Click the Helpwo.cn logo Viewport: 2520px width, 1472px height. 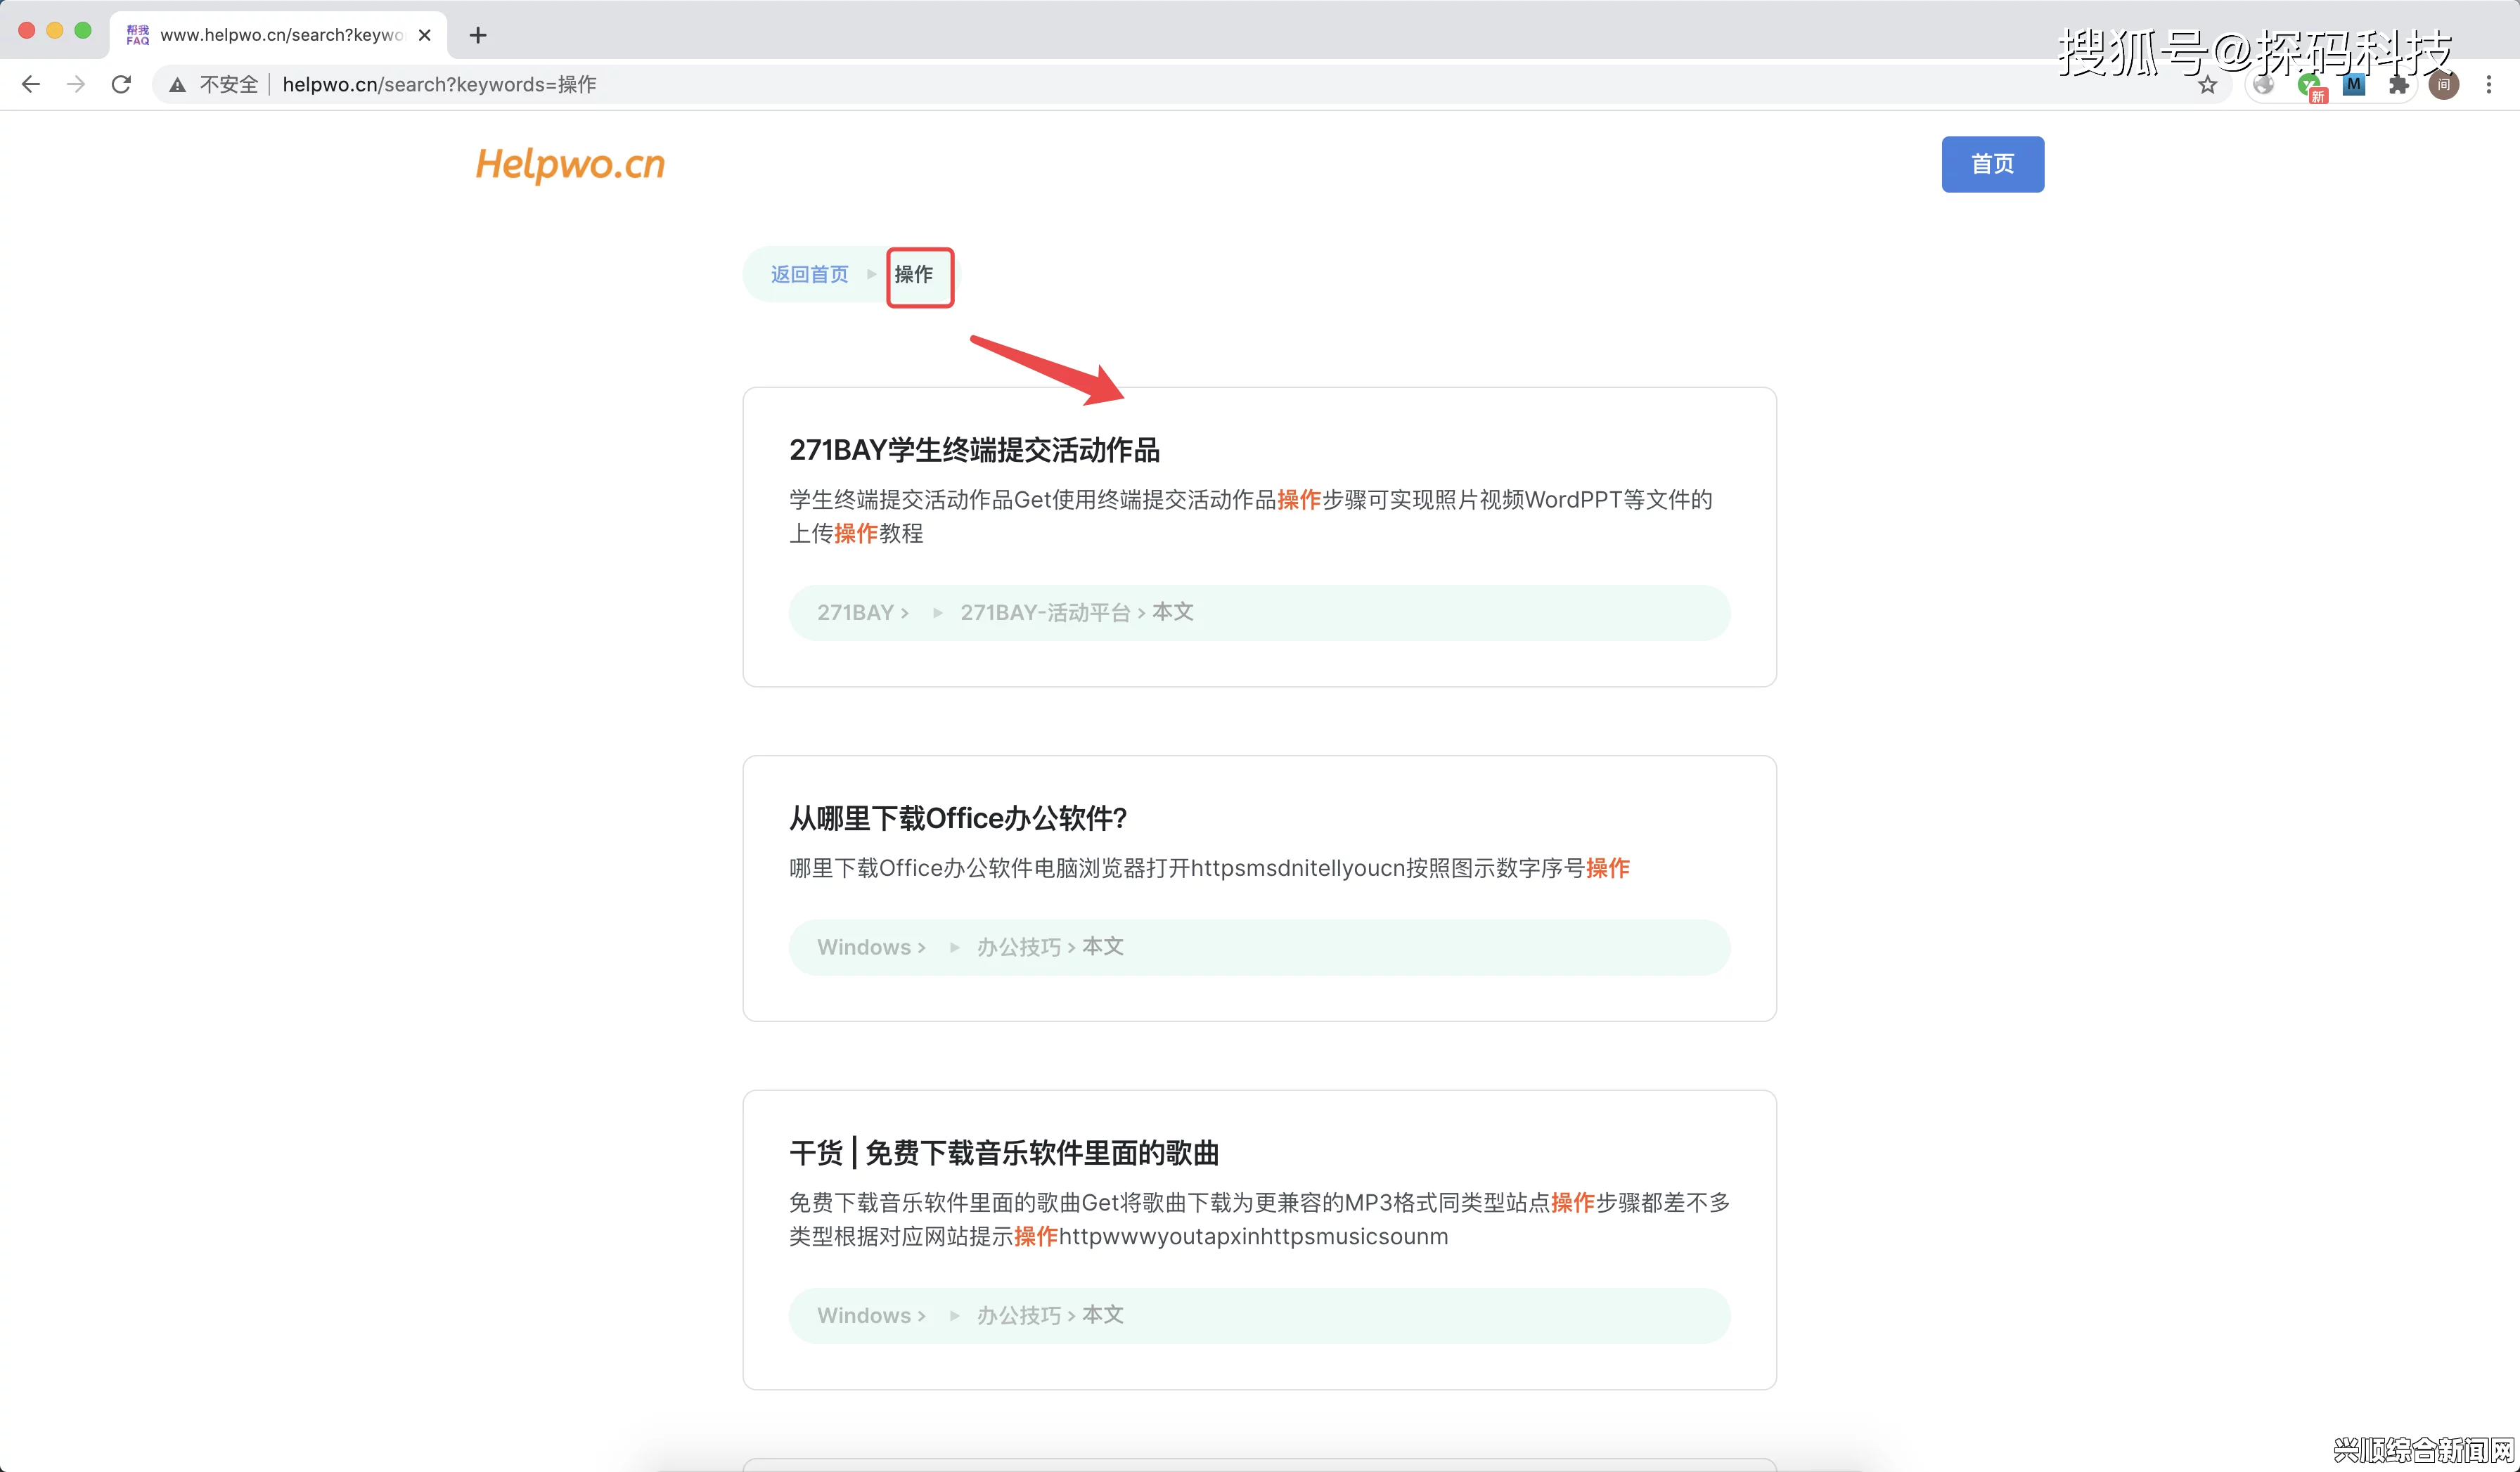pos(570,164)
